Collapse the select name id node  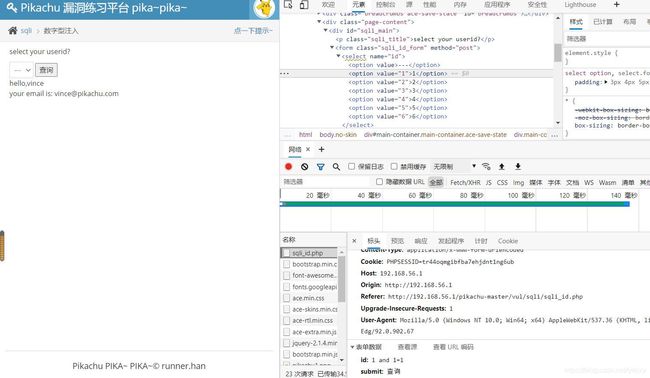coord(339,56)
